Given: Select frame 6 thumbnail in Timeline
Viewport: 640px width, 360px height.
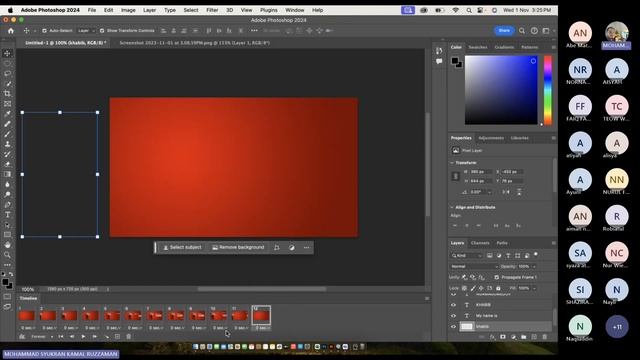Looking at the screenshot, I should [133, 316].
